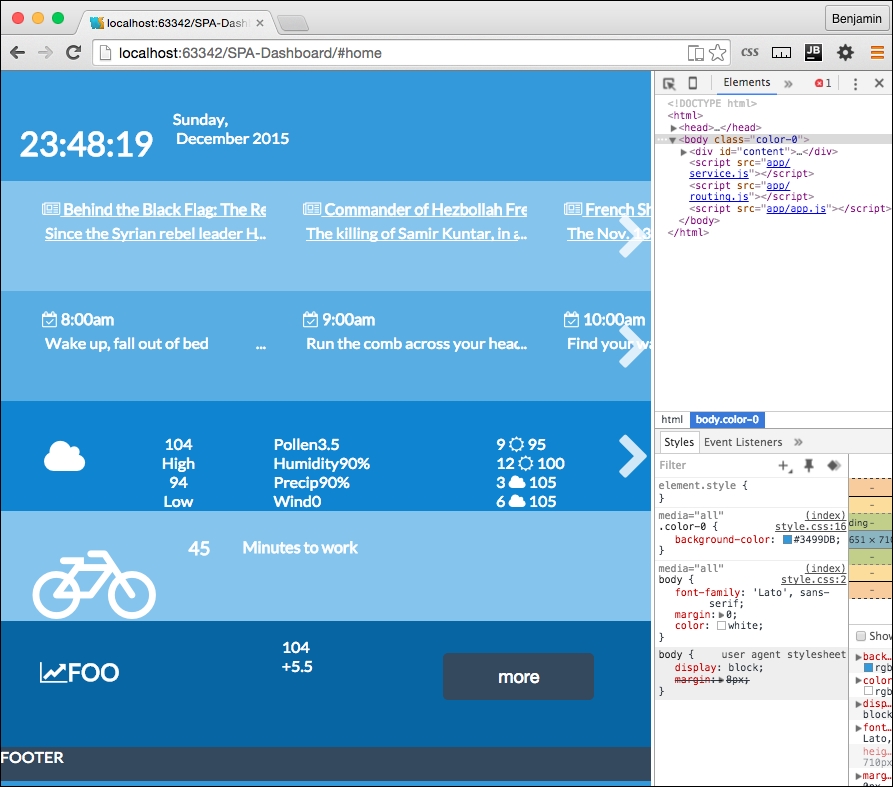Select the body.color-0 breadcrumb item
Screen dimensions: 893x787
pos(725,419)
